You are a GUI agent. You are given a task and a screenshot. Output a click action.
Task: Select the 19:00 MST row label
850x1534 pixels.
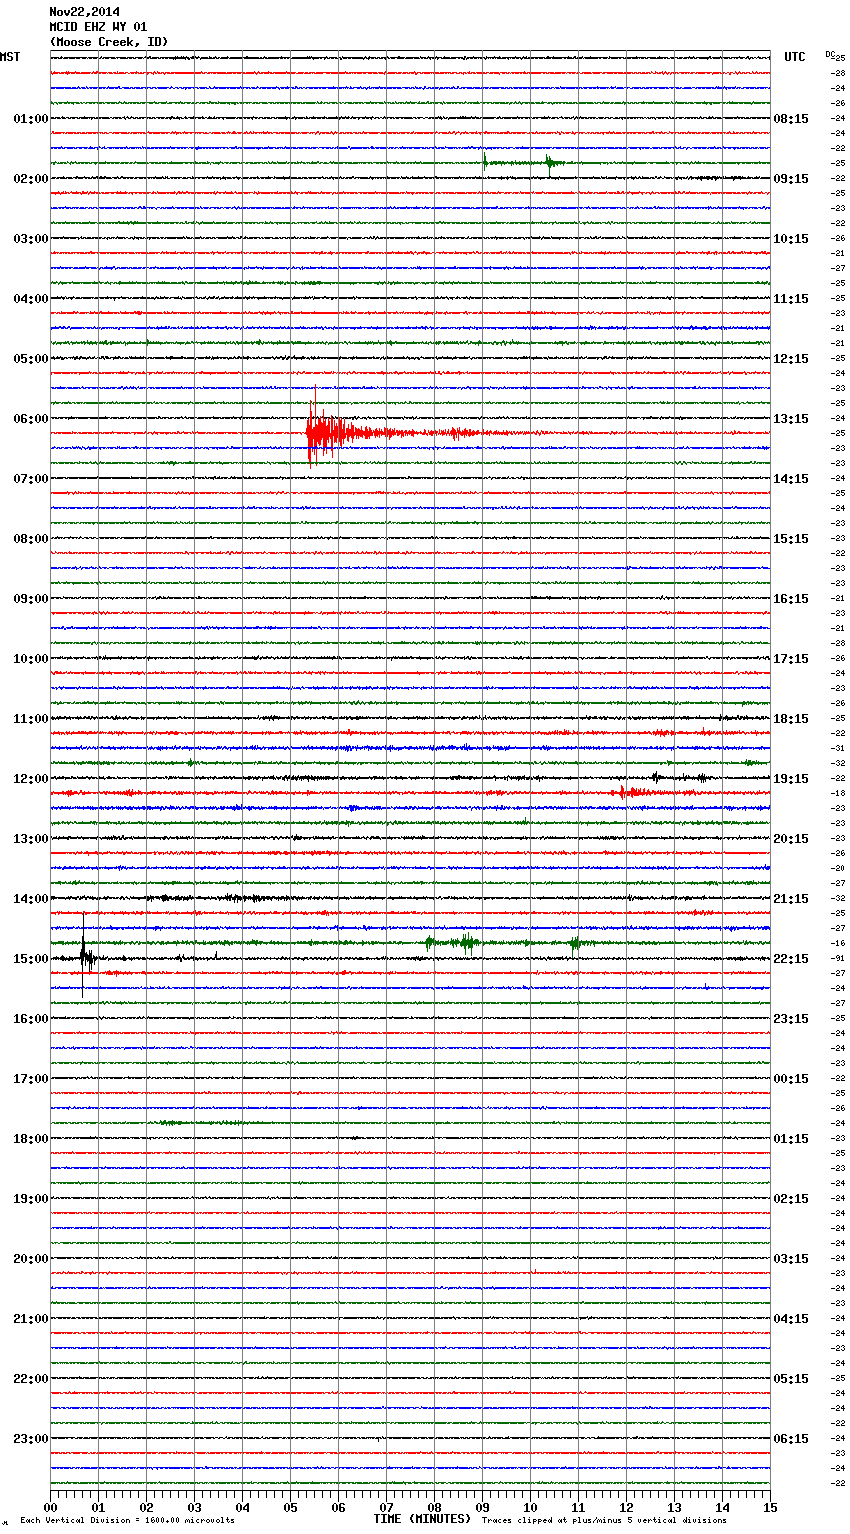[x=31, y=1199]
